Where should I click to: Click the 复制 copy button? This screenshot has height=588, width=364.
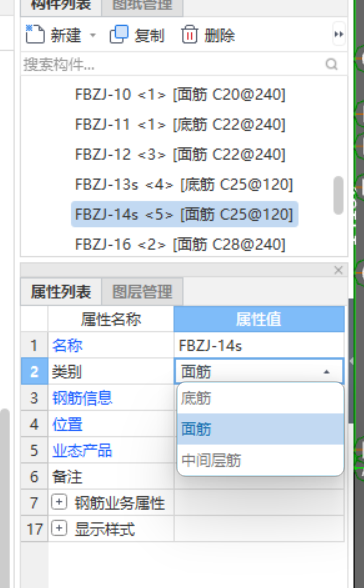click(137, 35)
